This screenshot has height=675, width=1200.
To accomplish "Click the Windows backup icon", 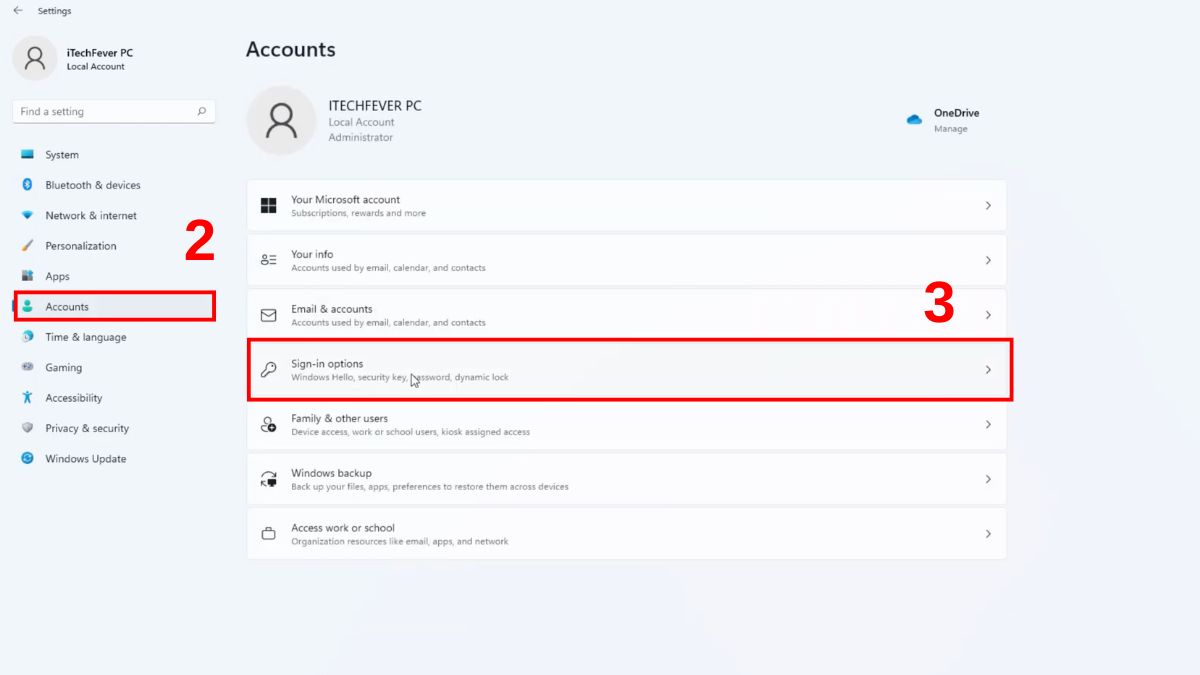I will [268, 479].
